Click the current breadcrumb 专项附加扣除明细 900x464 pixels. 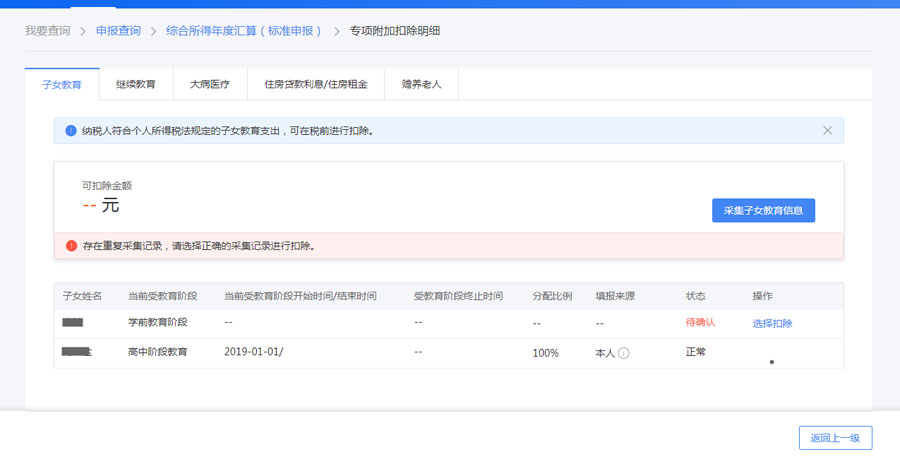coord(394,31)
